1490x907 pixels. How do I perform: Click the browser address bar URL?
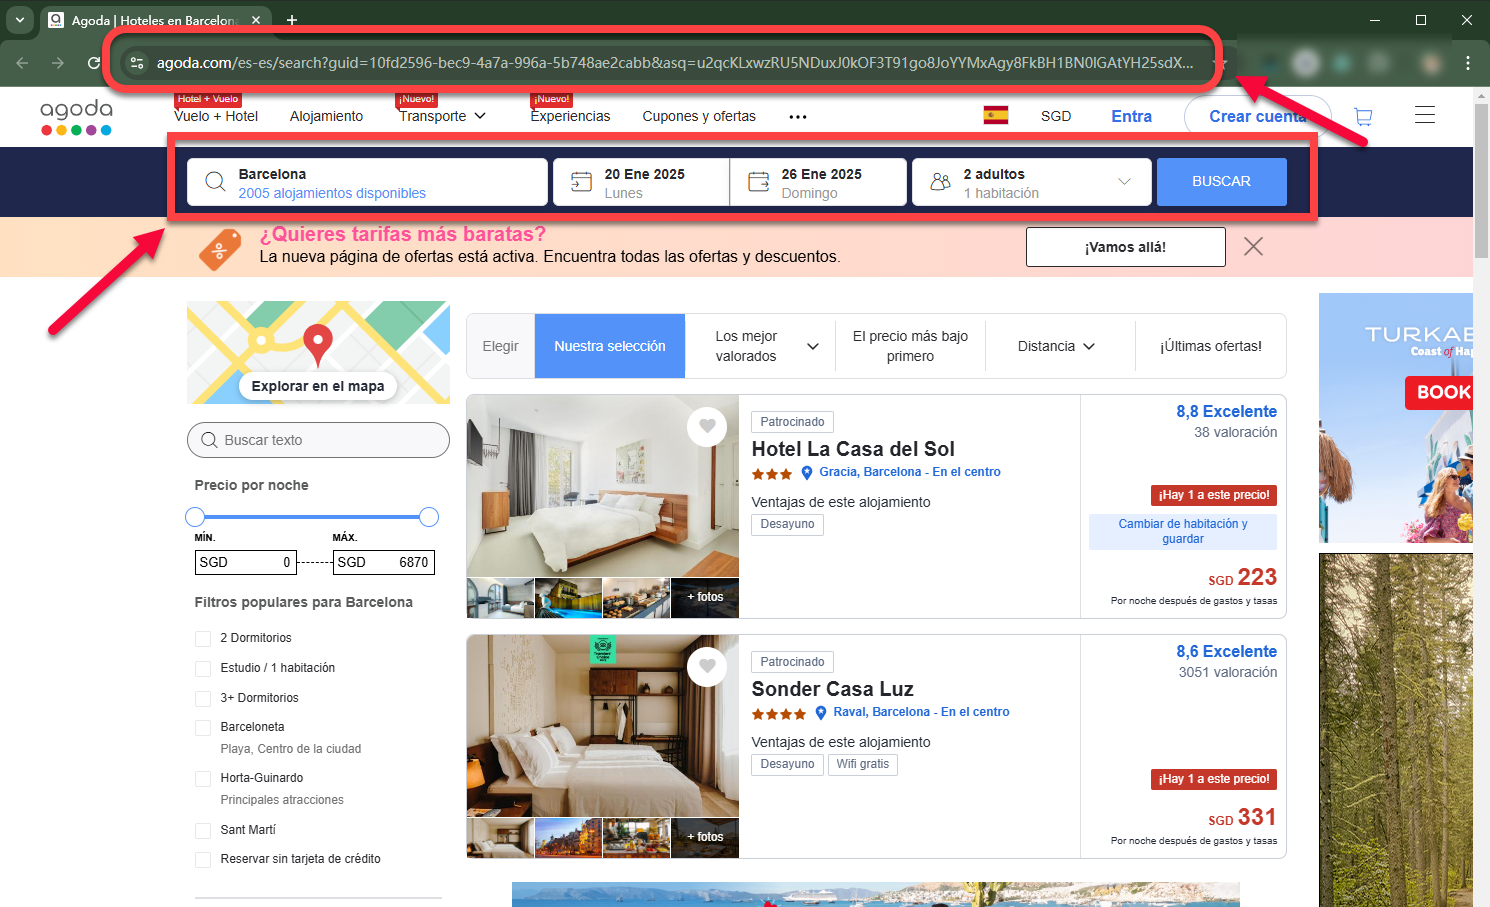click(675, 63)
